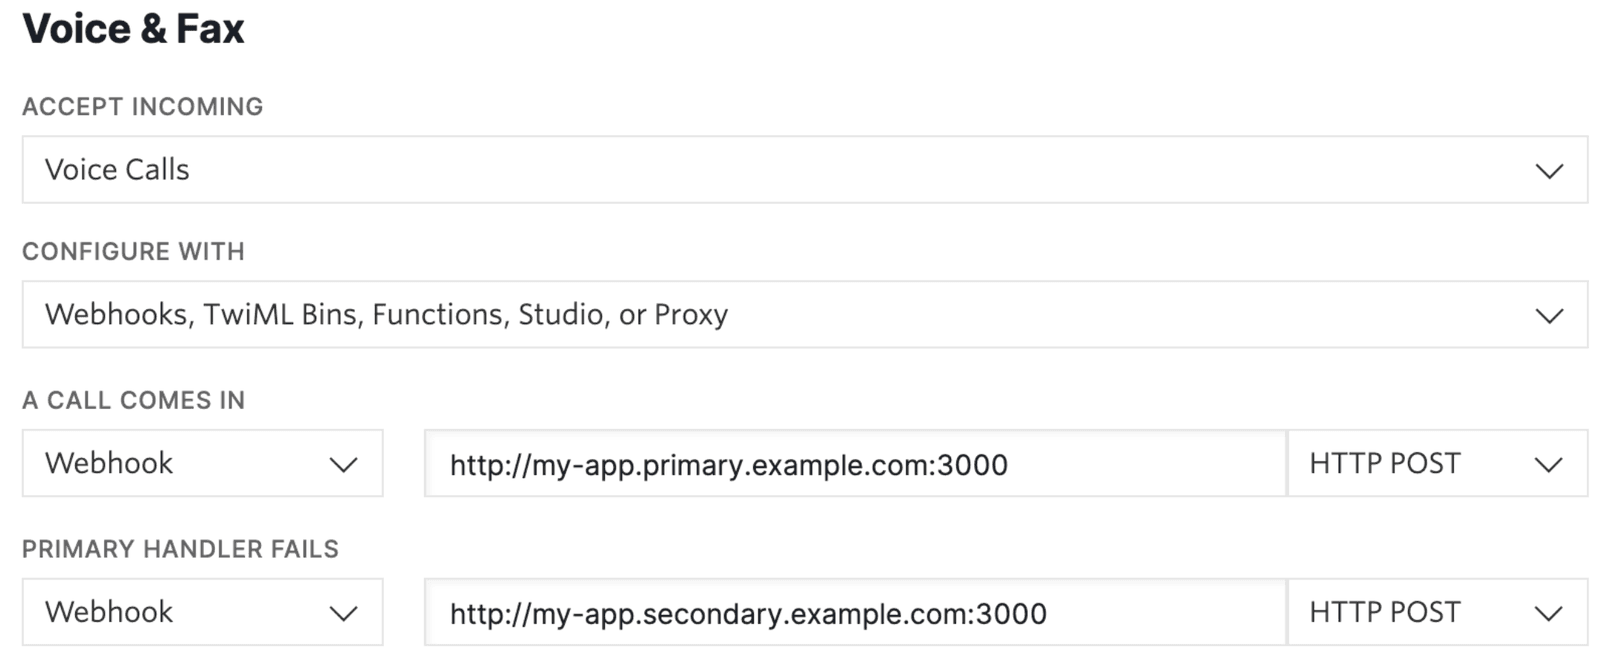The width and height of the screenshot is (1600, 659).
Task: Open the Webhook dropdown under Primary Handler Fails
Action: click(200, 612)
